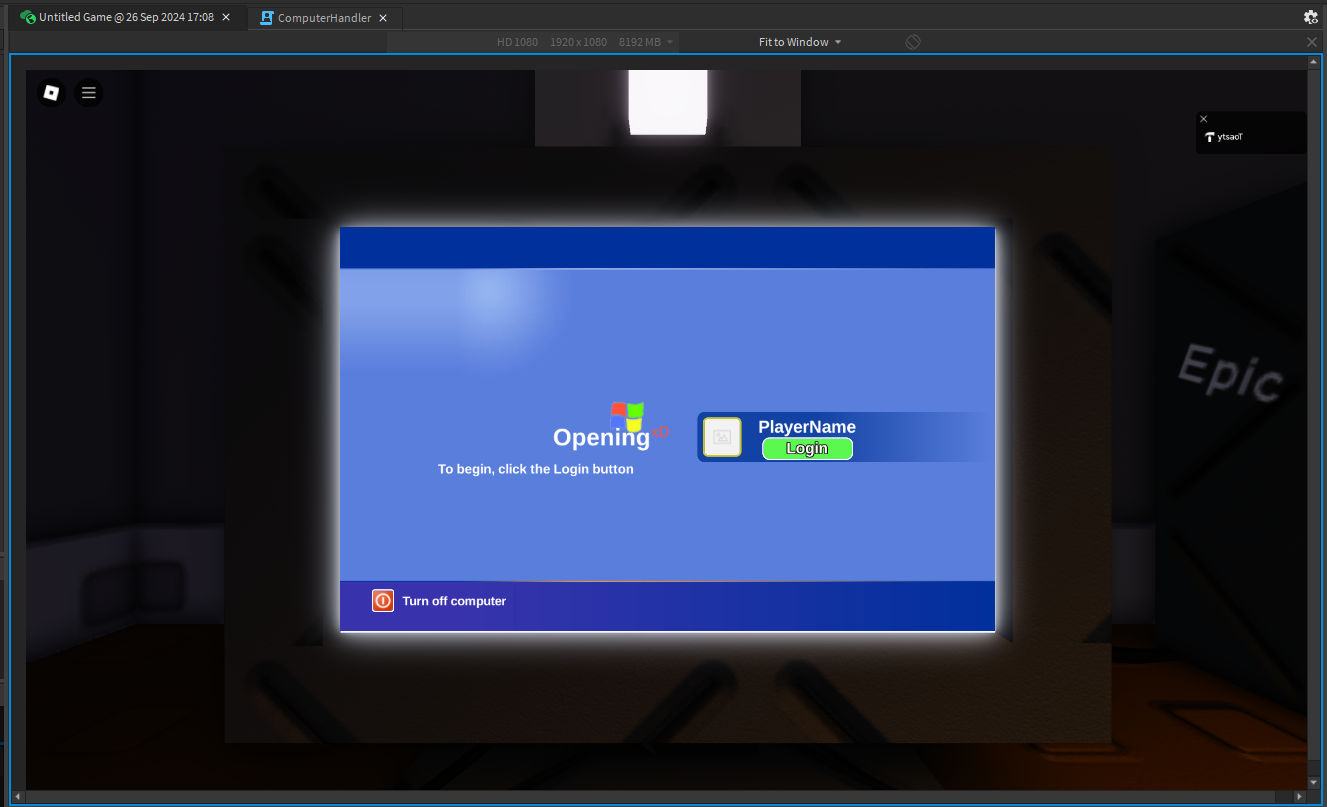This screenshot has width=1327, height=807.
Task: Click the red Turn off computer power icon
Action: point(383,601)
